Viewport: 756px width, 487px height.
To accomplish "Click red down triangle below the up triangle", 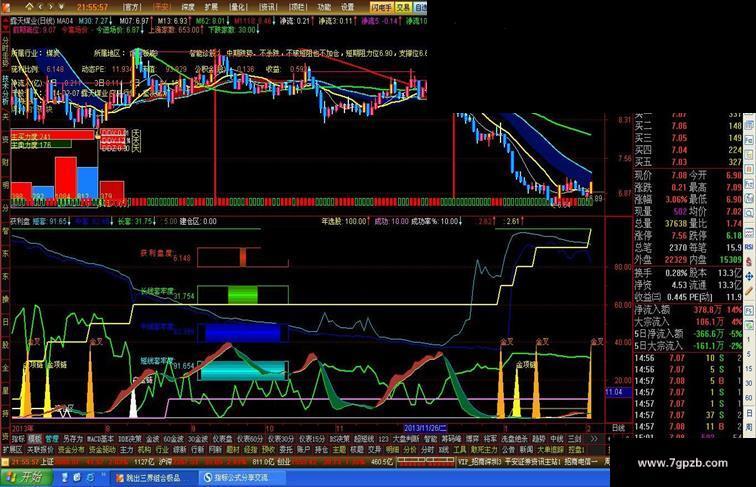I will pos(6,29).
